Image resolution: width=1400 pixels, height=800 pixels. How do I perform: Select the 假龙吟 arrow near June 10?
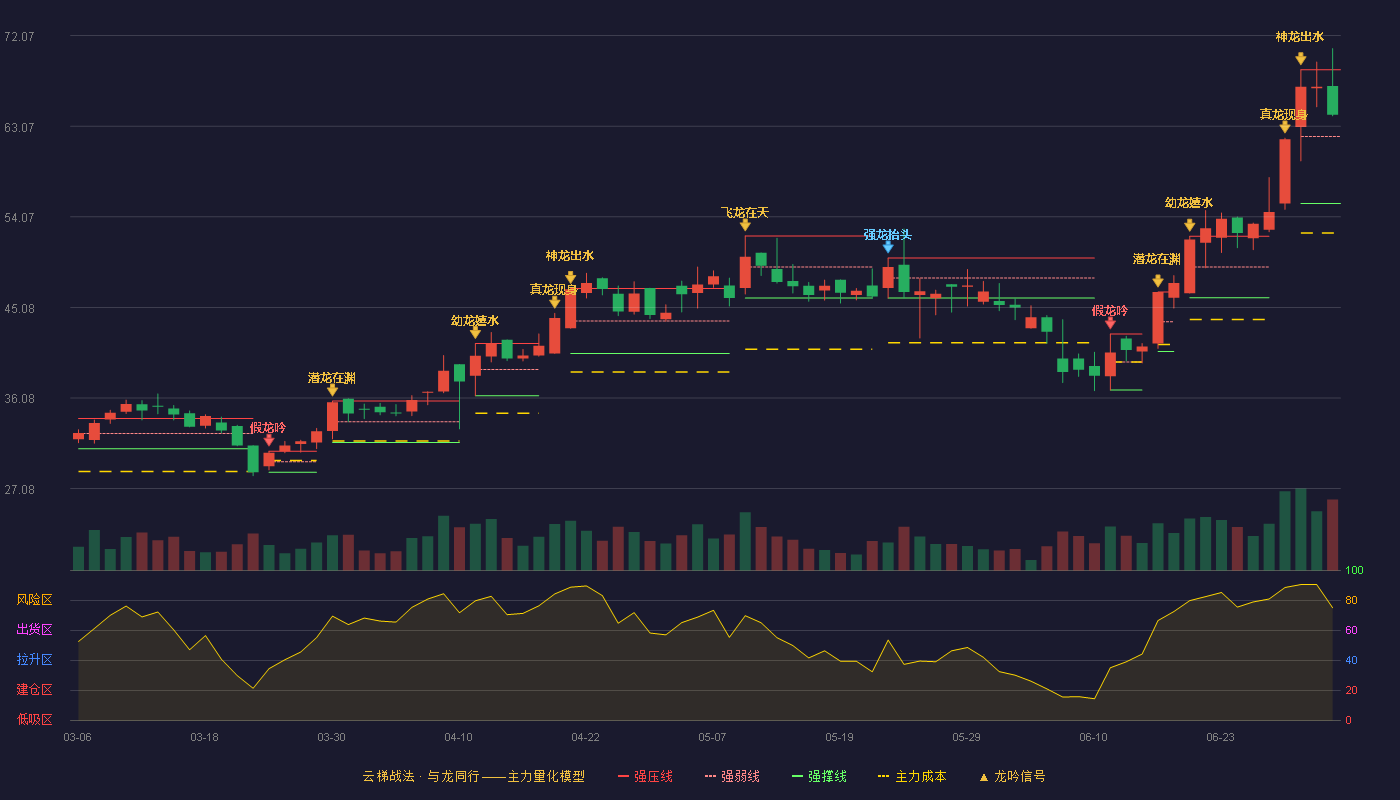click(x=1110, y=323)
